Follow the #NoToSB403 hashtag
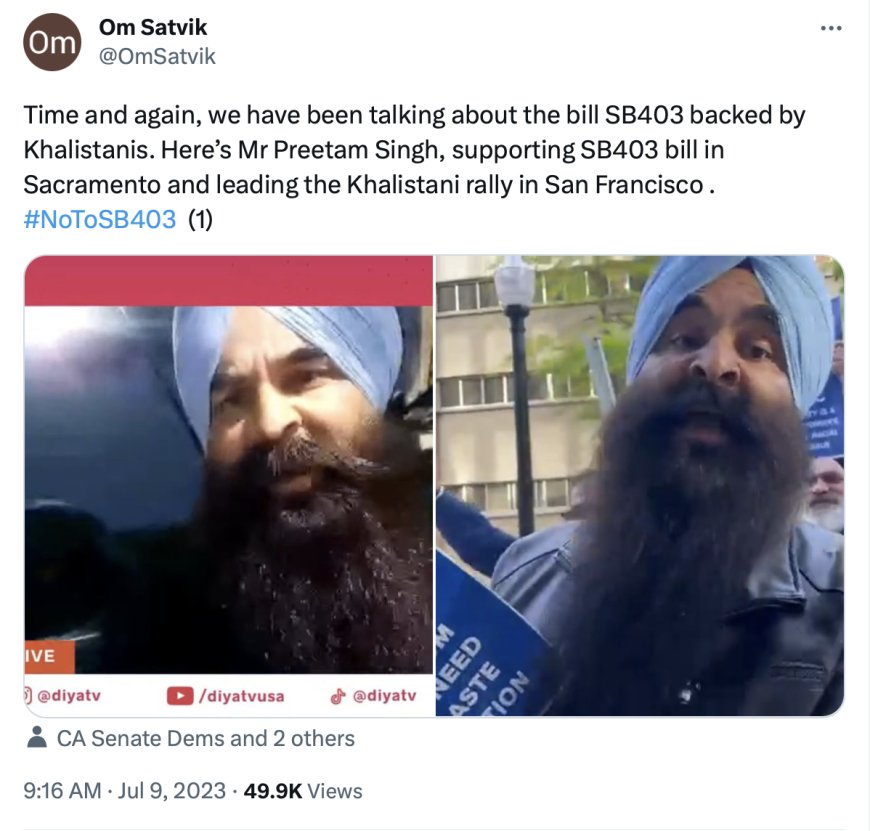 [100, 219]
